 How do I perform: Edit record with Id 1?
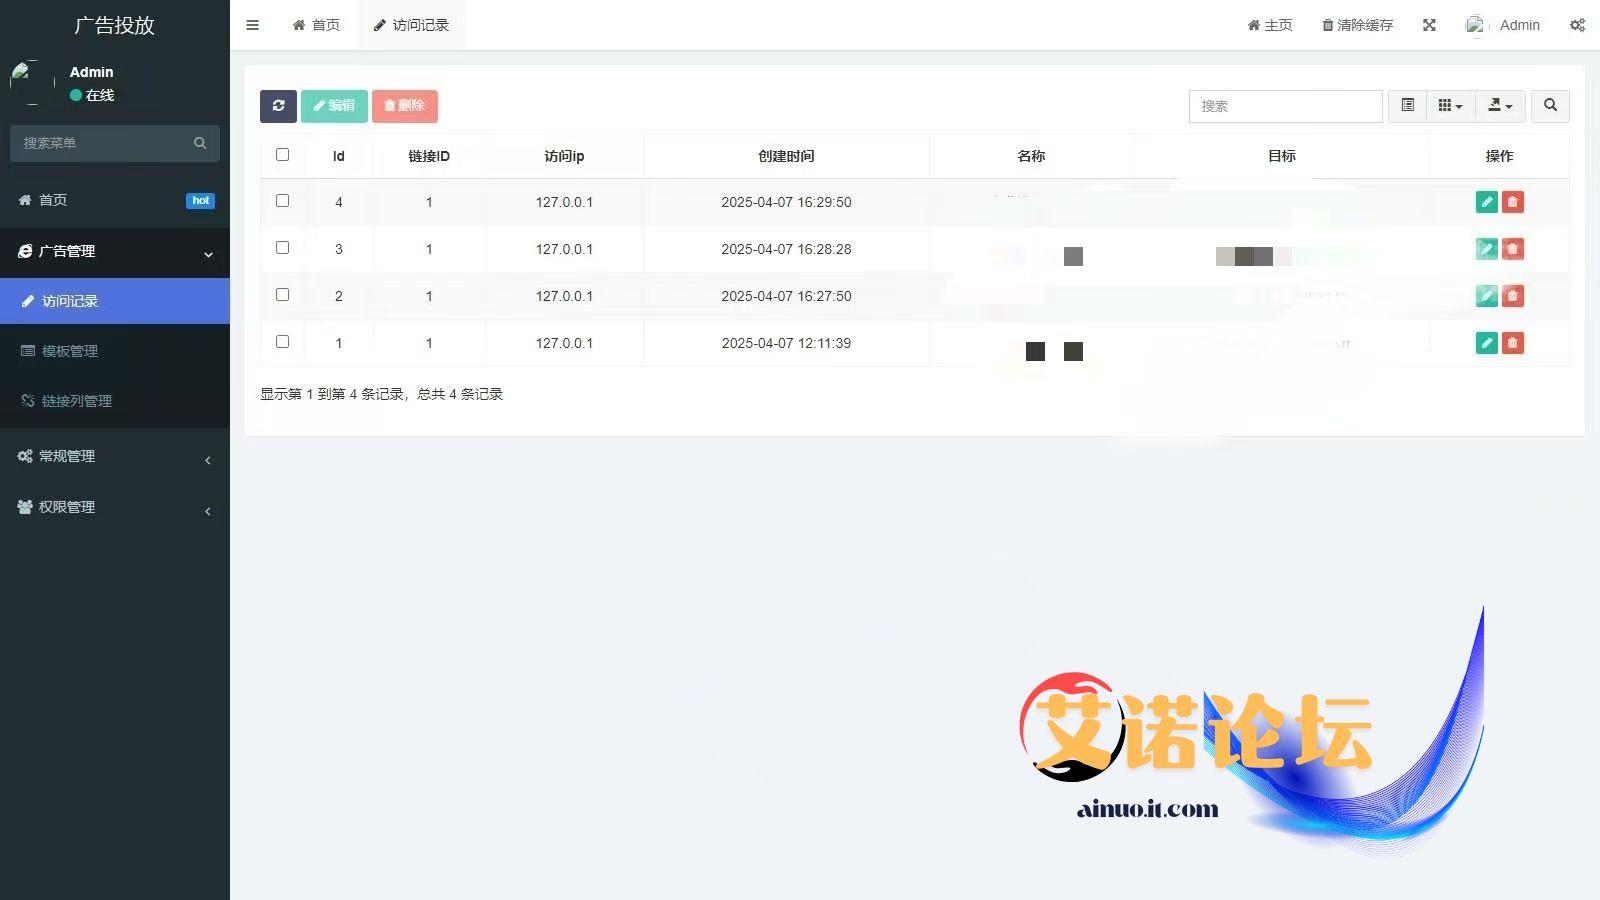pyautogui.click(x=1487, y=343)
